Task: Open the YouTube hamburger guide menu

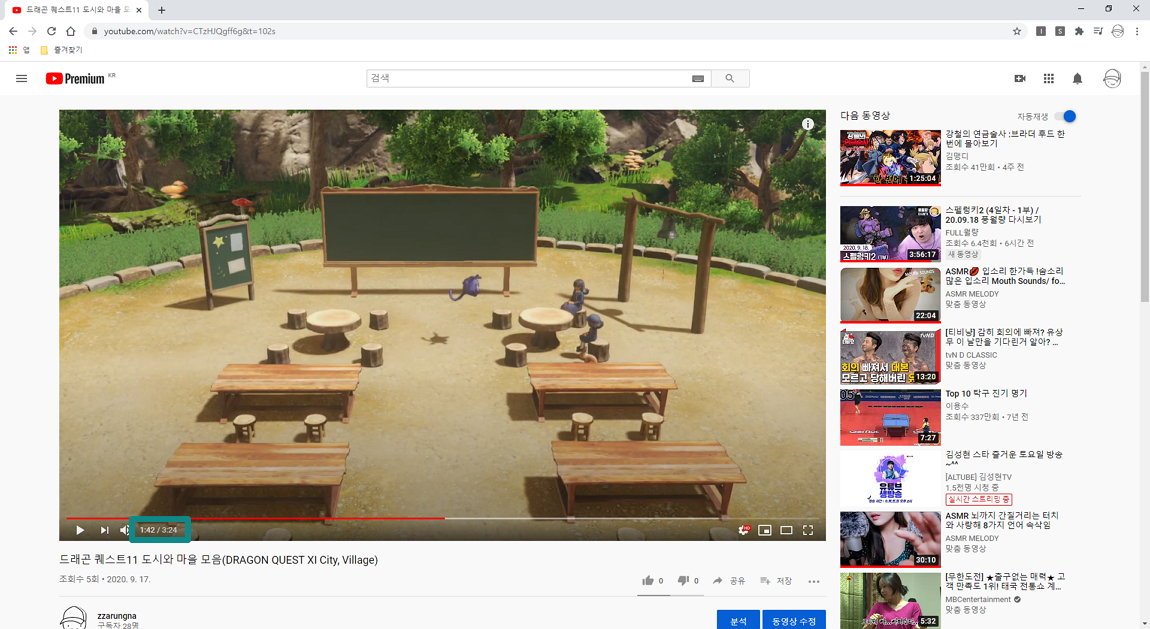Action: pyautogui.click(x=21, y=78)
